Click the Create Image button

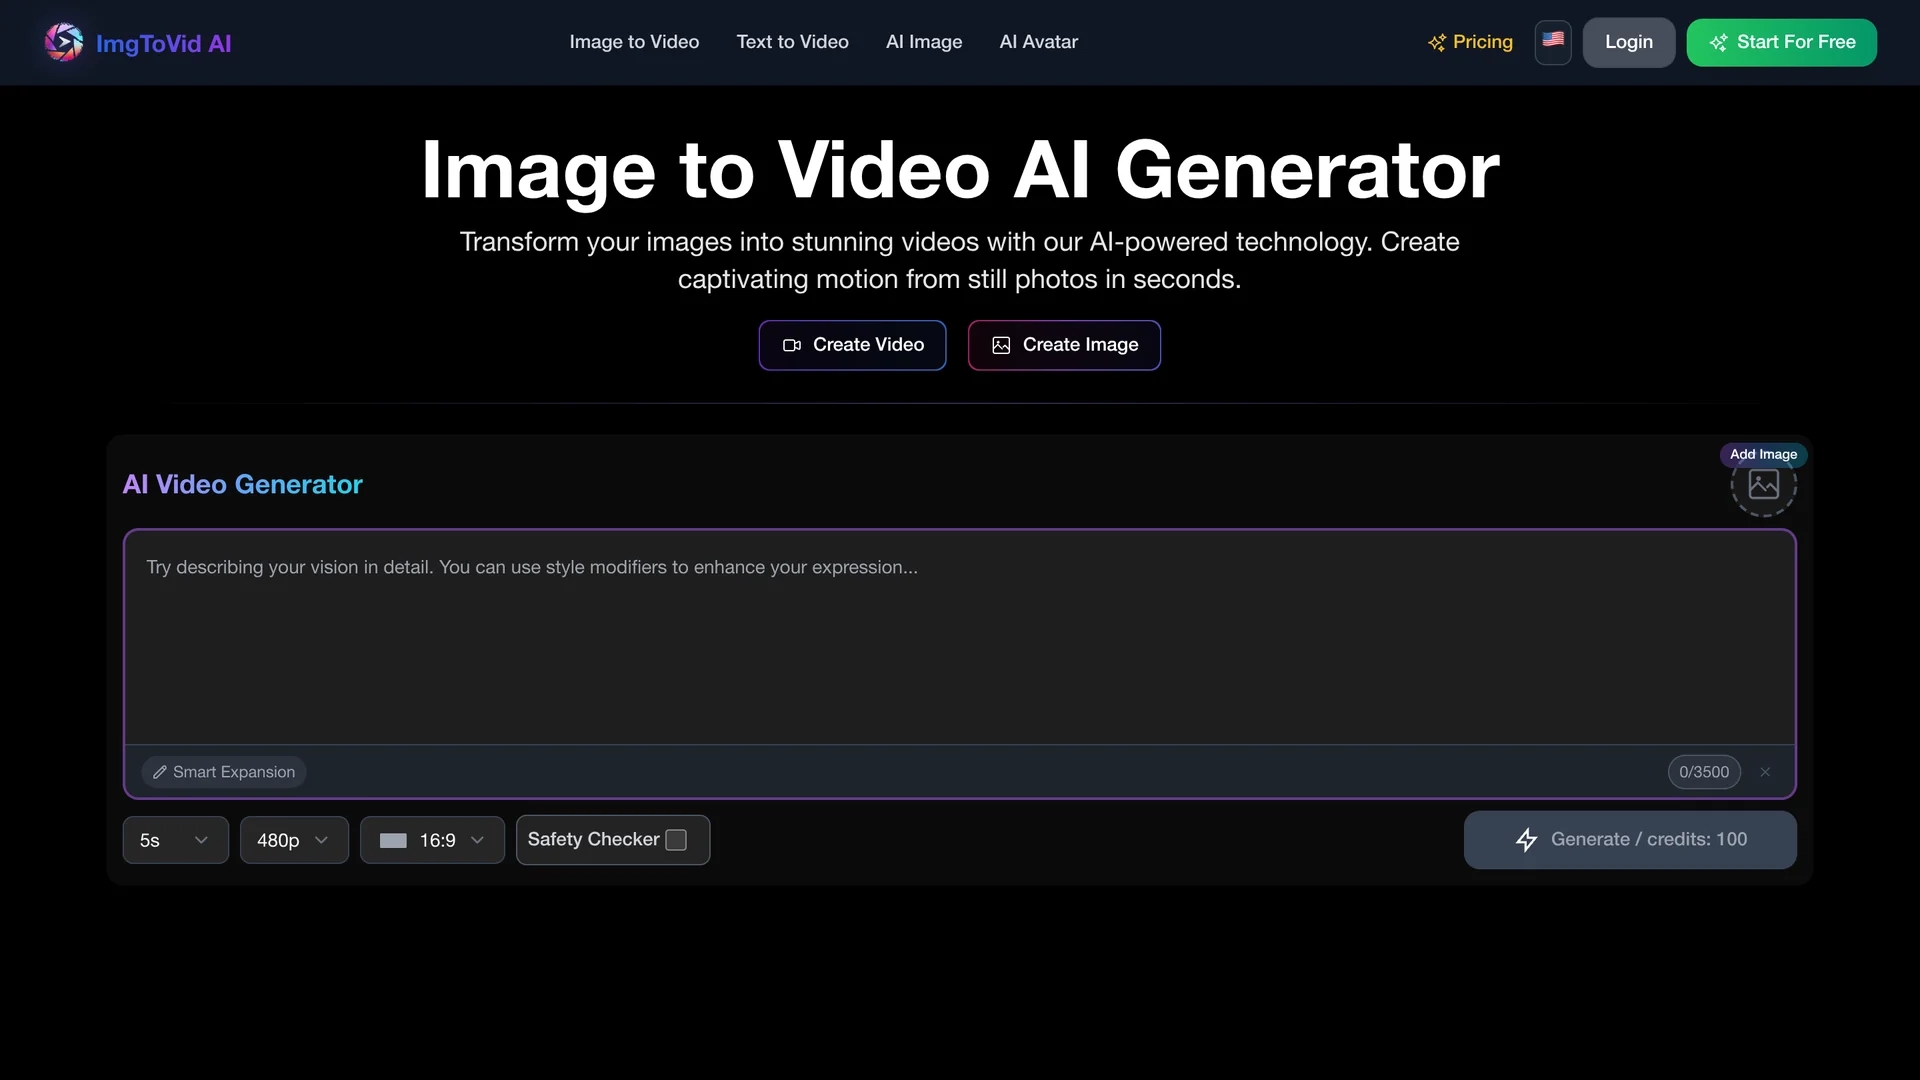coord(1064,345)
